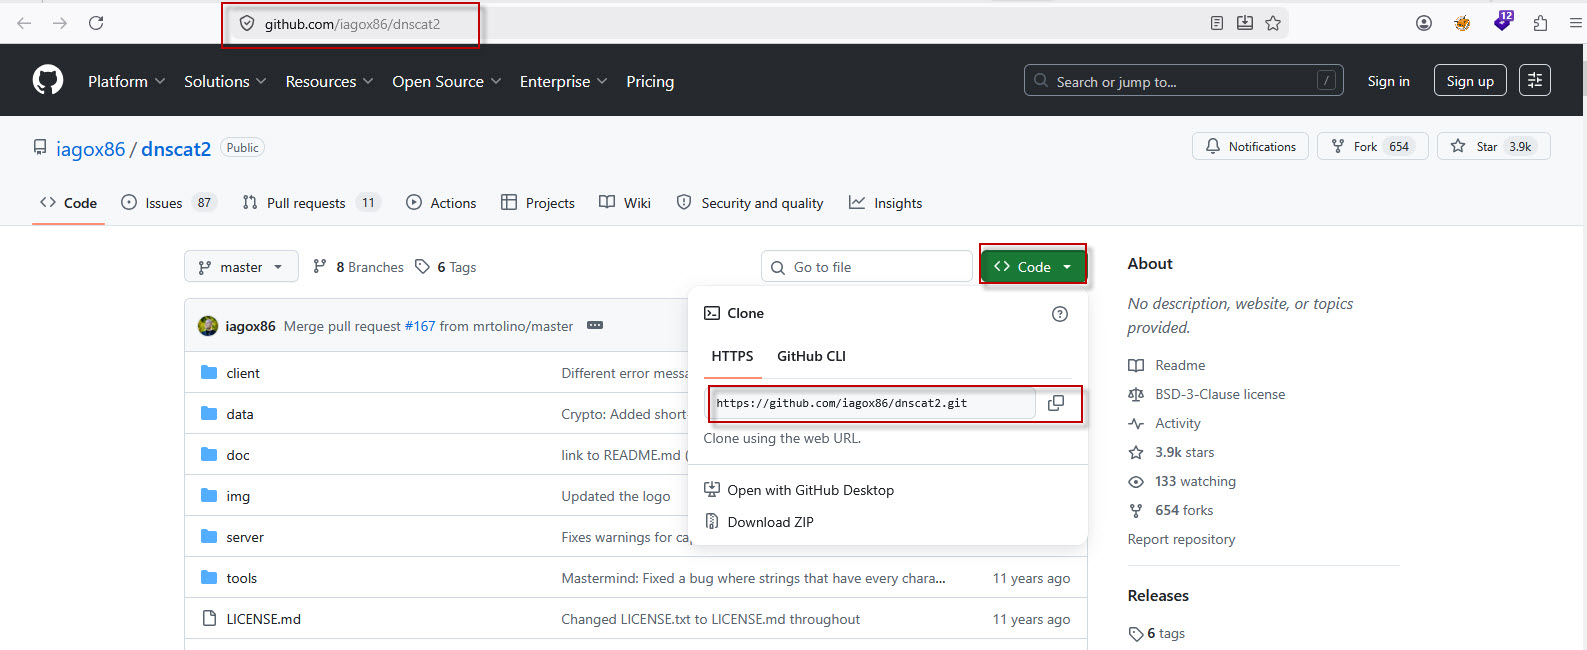Expand commit message ellipsis for latest commit

[595, 326]
